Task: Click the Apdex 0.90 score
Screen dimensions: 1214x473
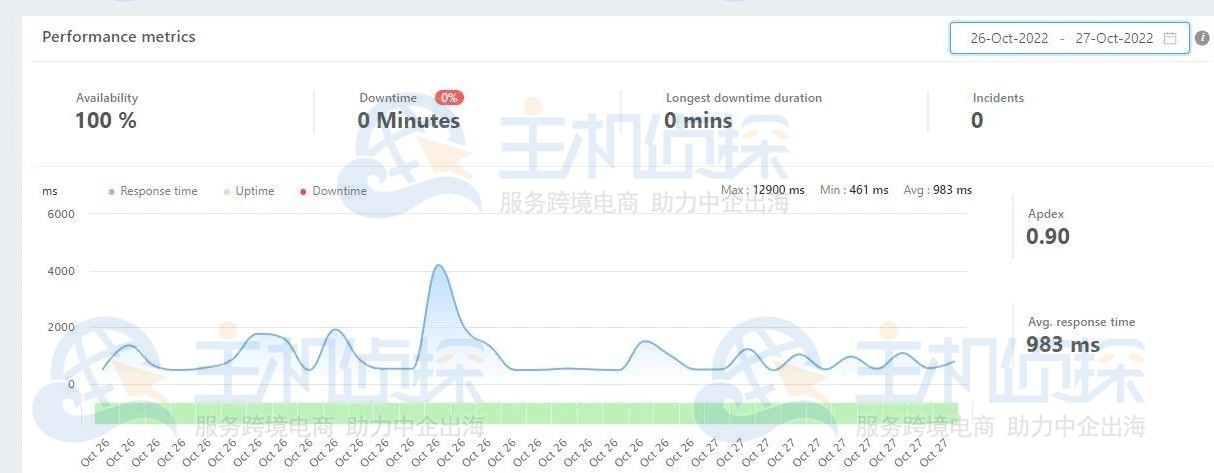Action: coord(1048,237)
